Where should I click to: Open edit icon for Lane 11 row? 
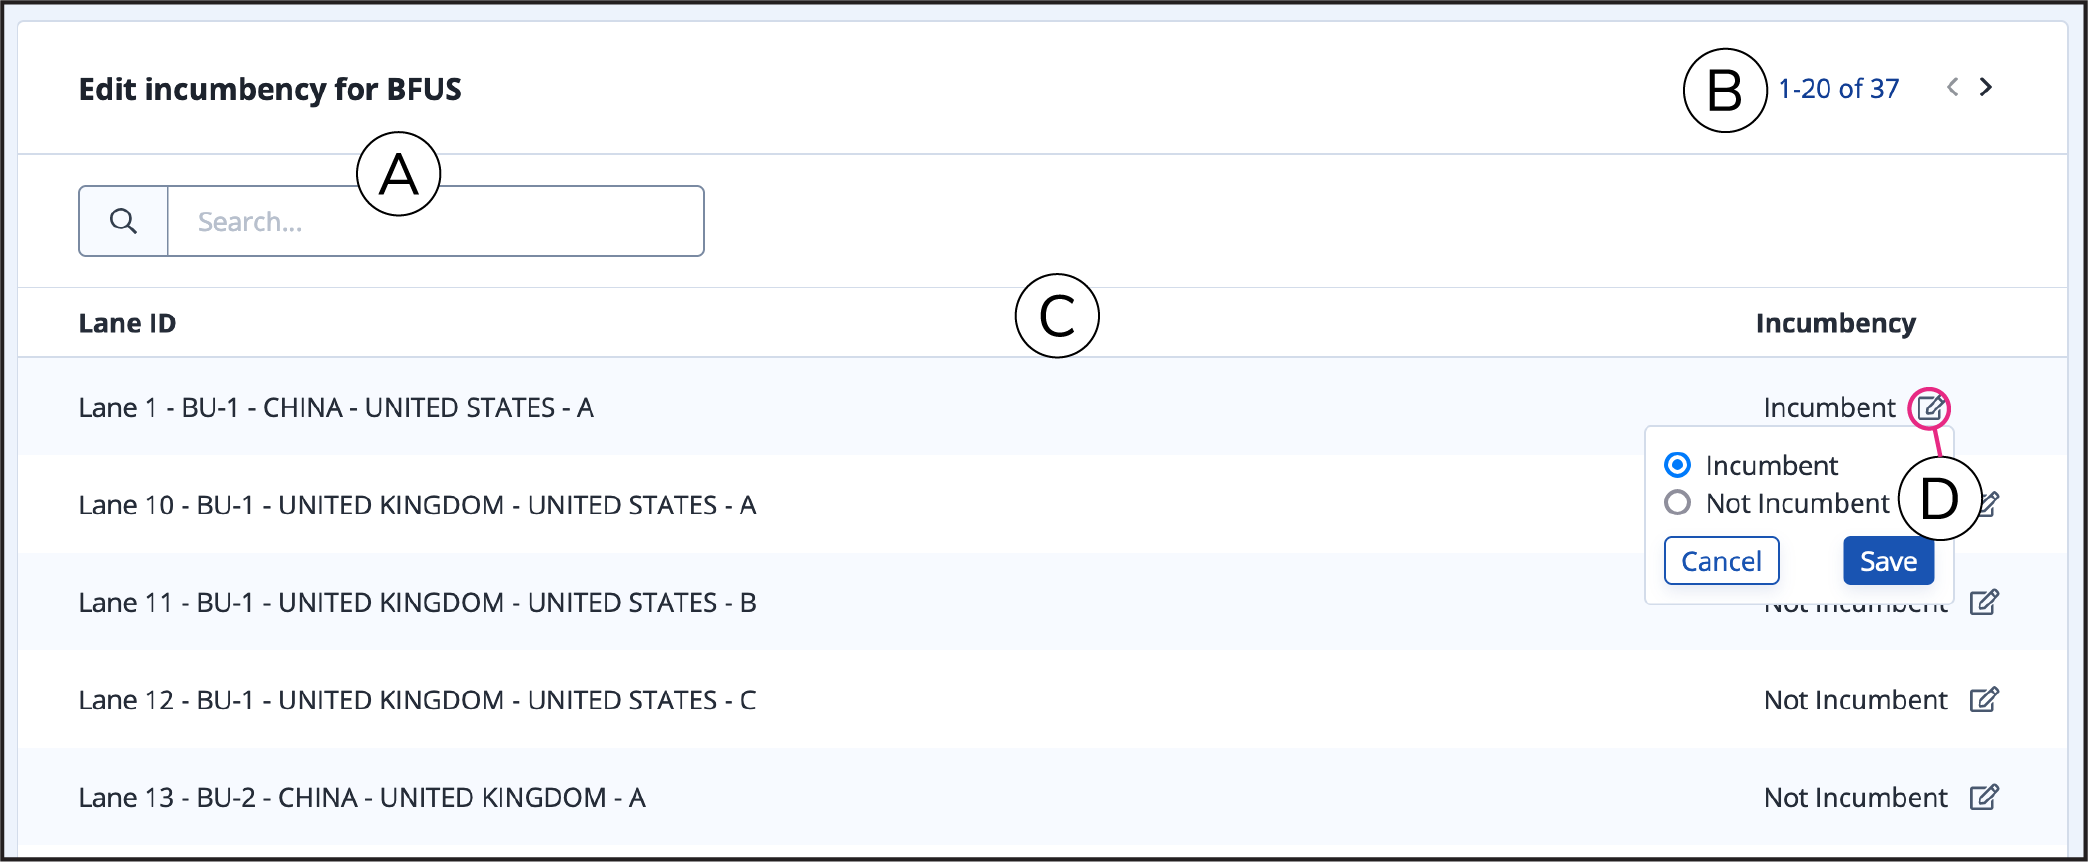click(x=1984, y=602)
